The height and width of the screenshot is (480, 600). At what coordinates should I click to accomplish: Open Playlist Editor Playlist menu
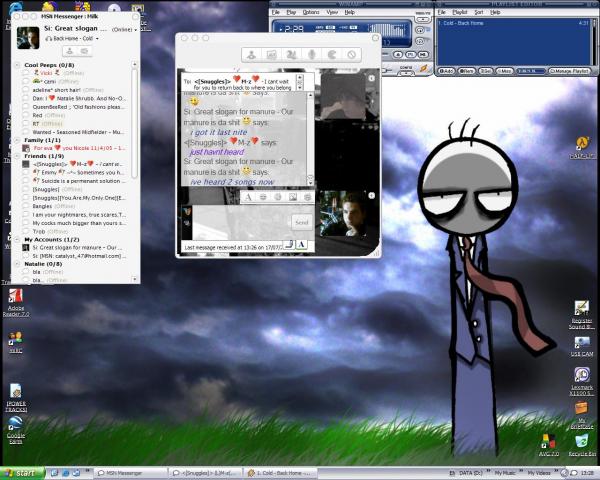(460, 12)
